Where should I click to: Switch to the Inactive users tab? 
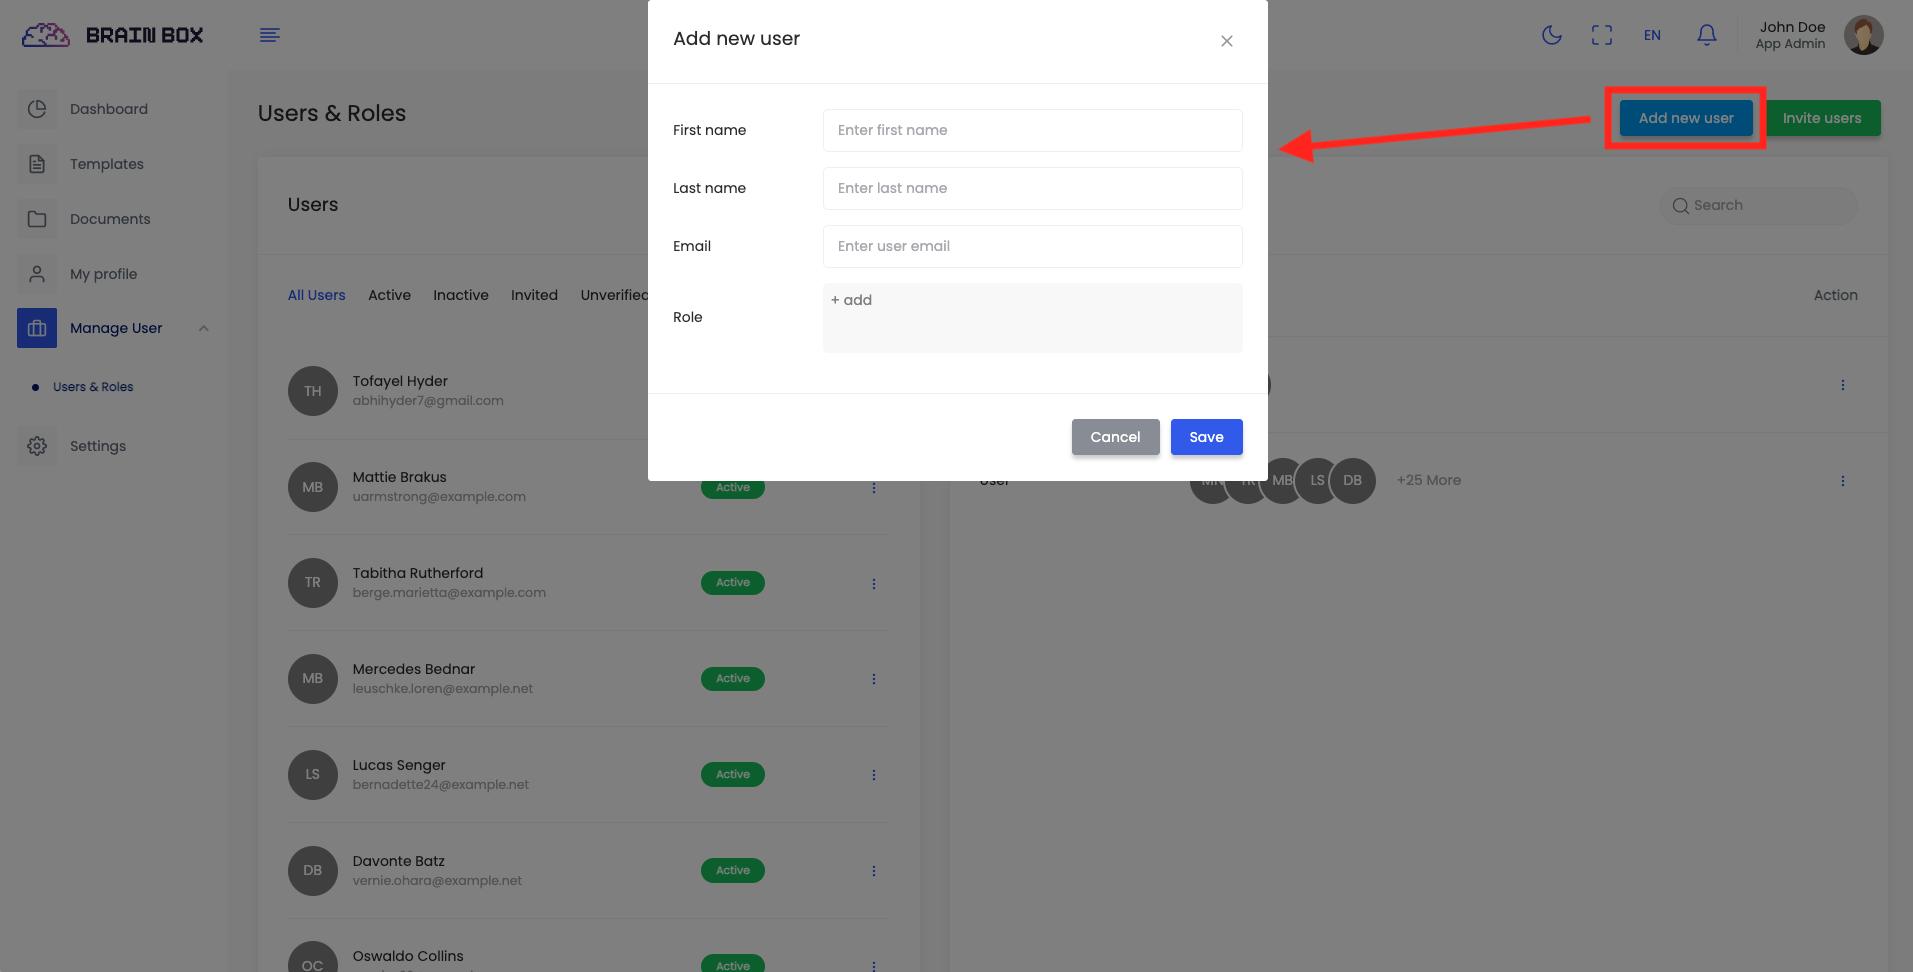pyautogui.click(x=460, y=295)
